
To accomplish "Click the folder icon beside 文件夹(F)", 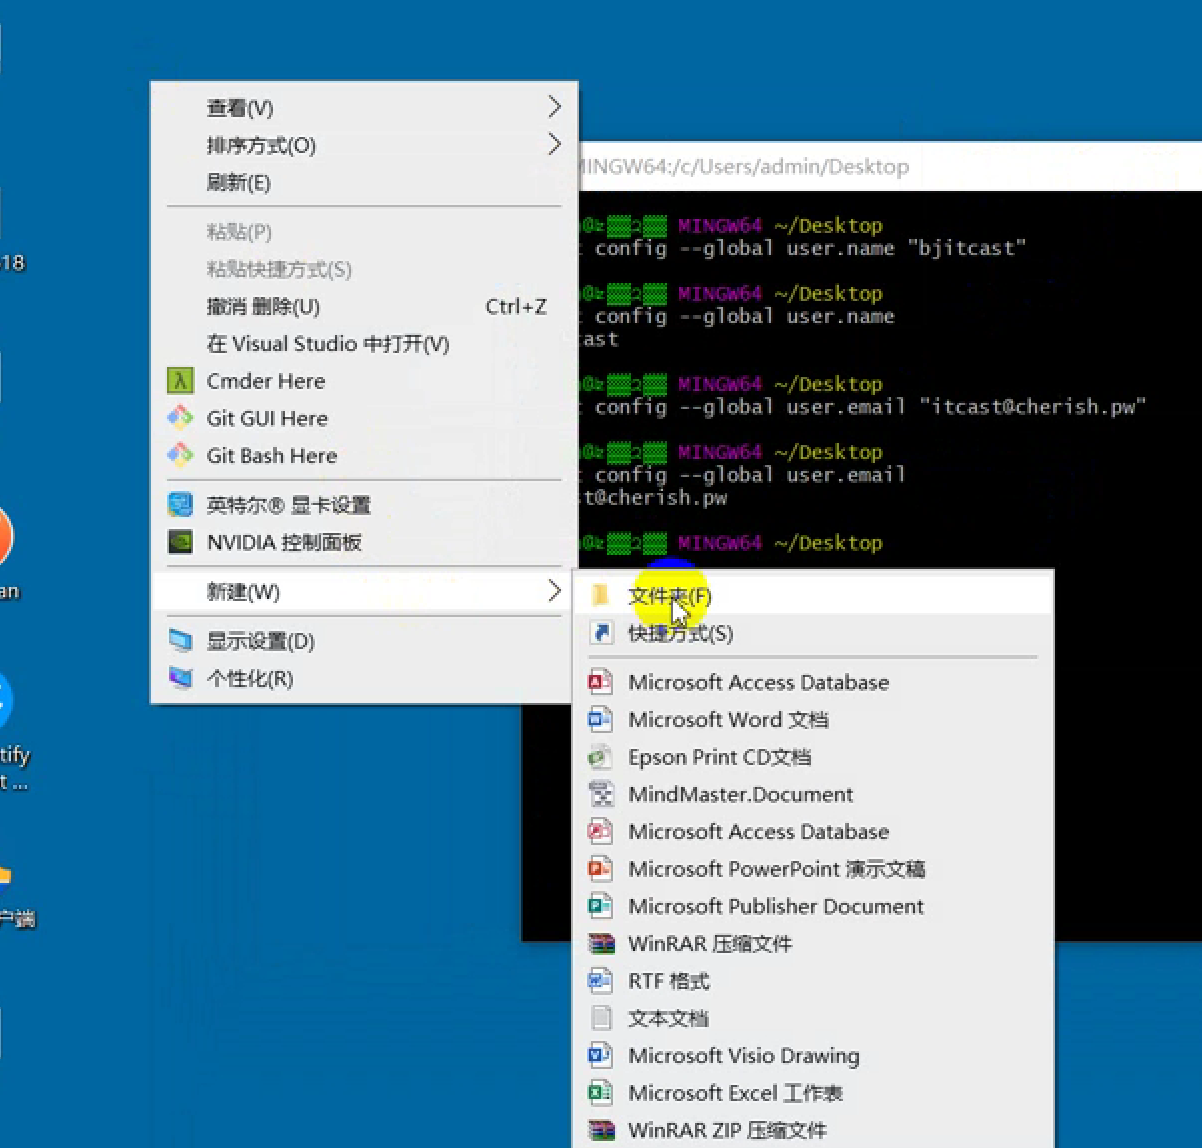I will [x=600, y=596].
